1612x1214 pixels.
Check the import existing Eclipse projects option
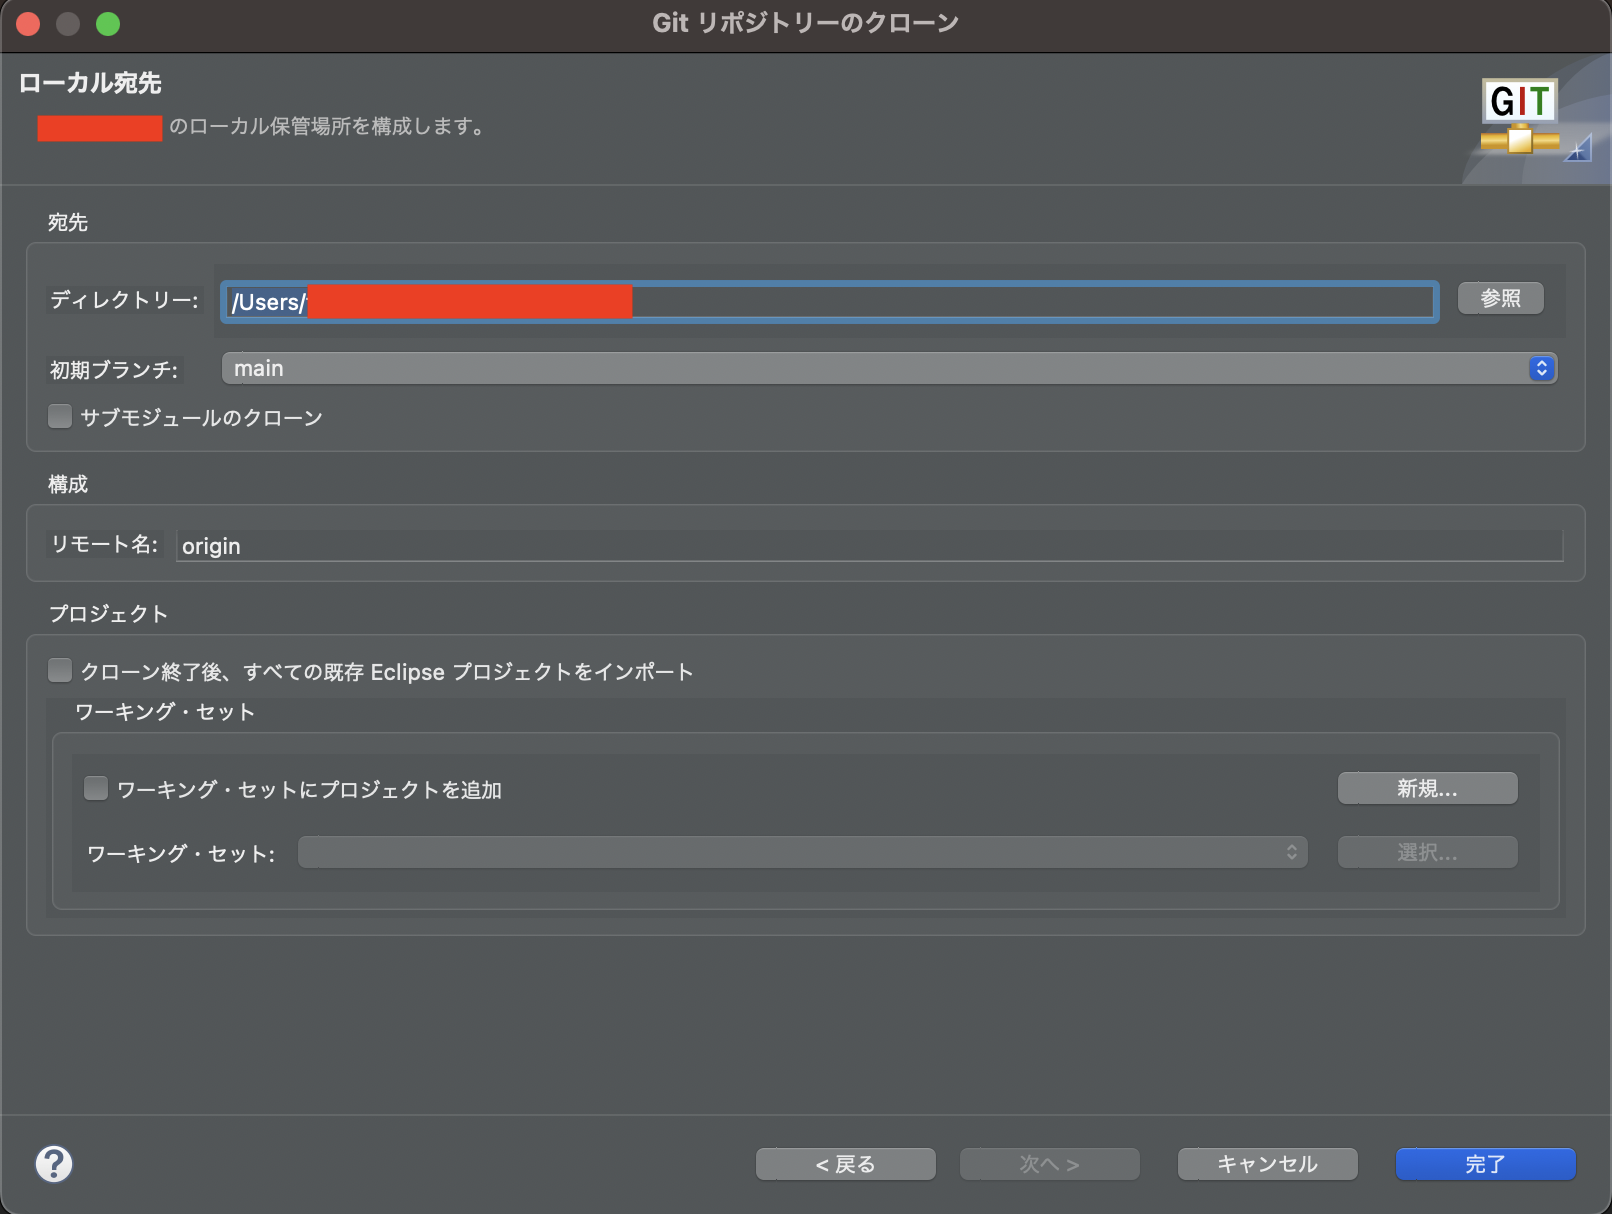click(60, 670)
